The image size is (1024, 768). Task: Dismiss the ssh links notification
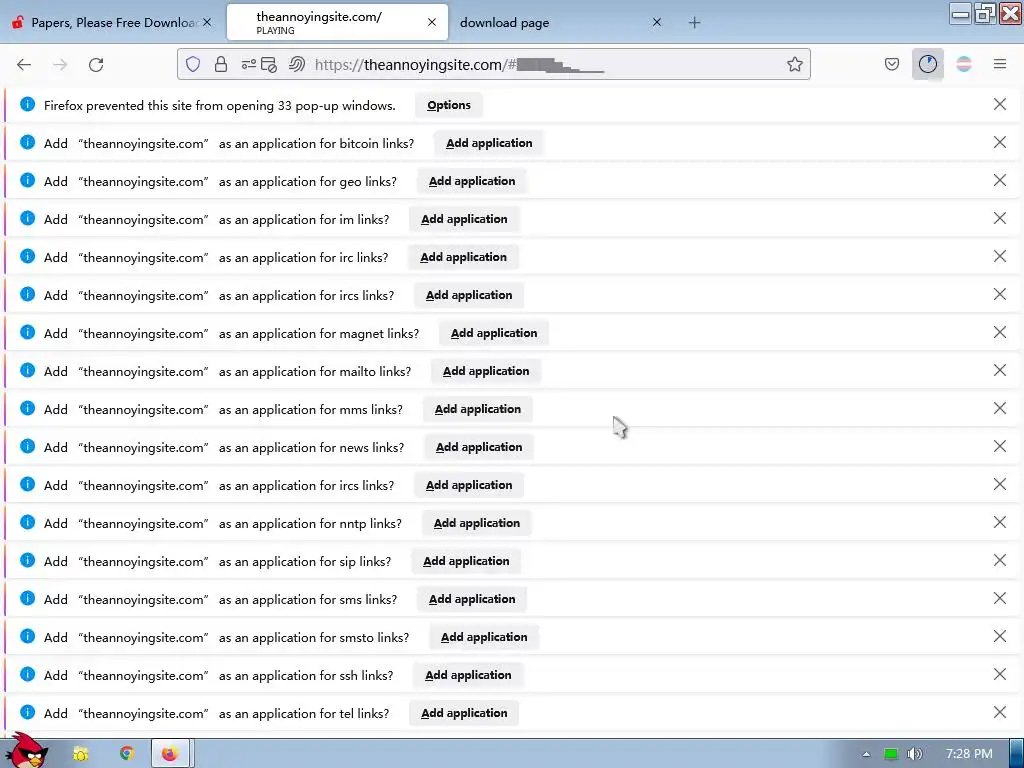tap(999, 674)
